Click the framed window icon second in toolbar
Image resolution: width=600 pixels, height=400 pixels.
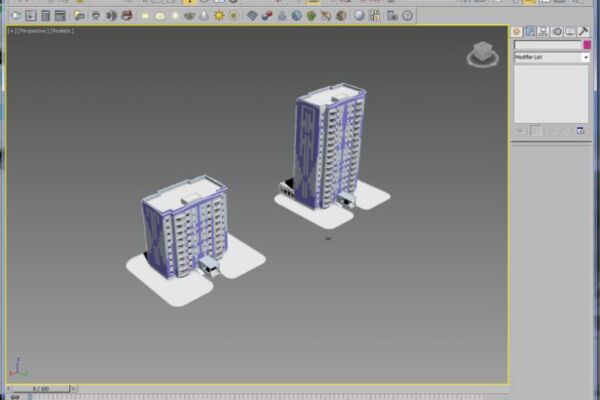tap(31, 16)
